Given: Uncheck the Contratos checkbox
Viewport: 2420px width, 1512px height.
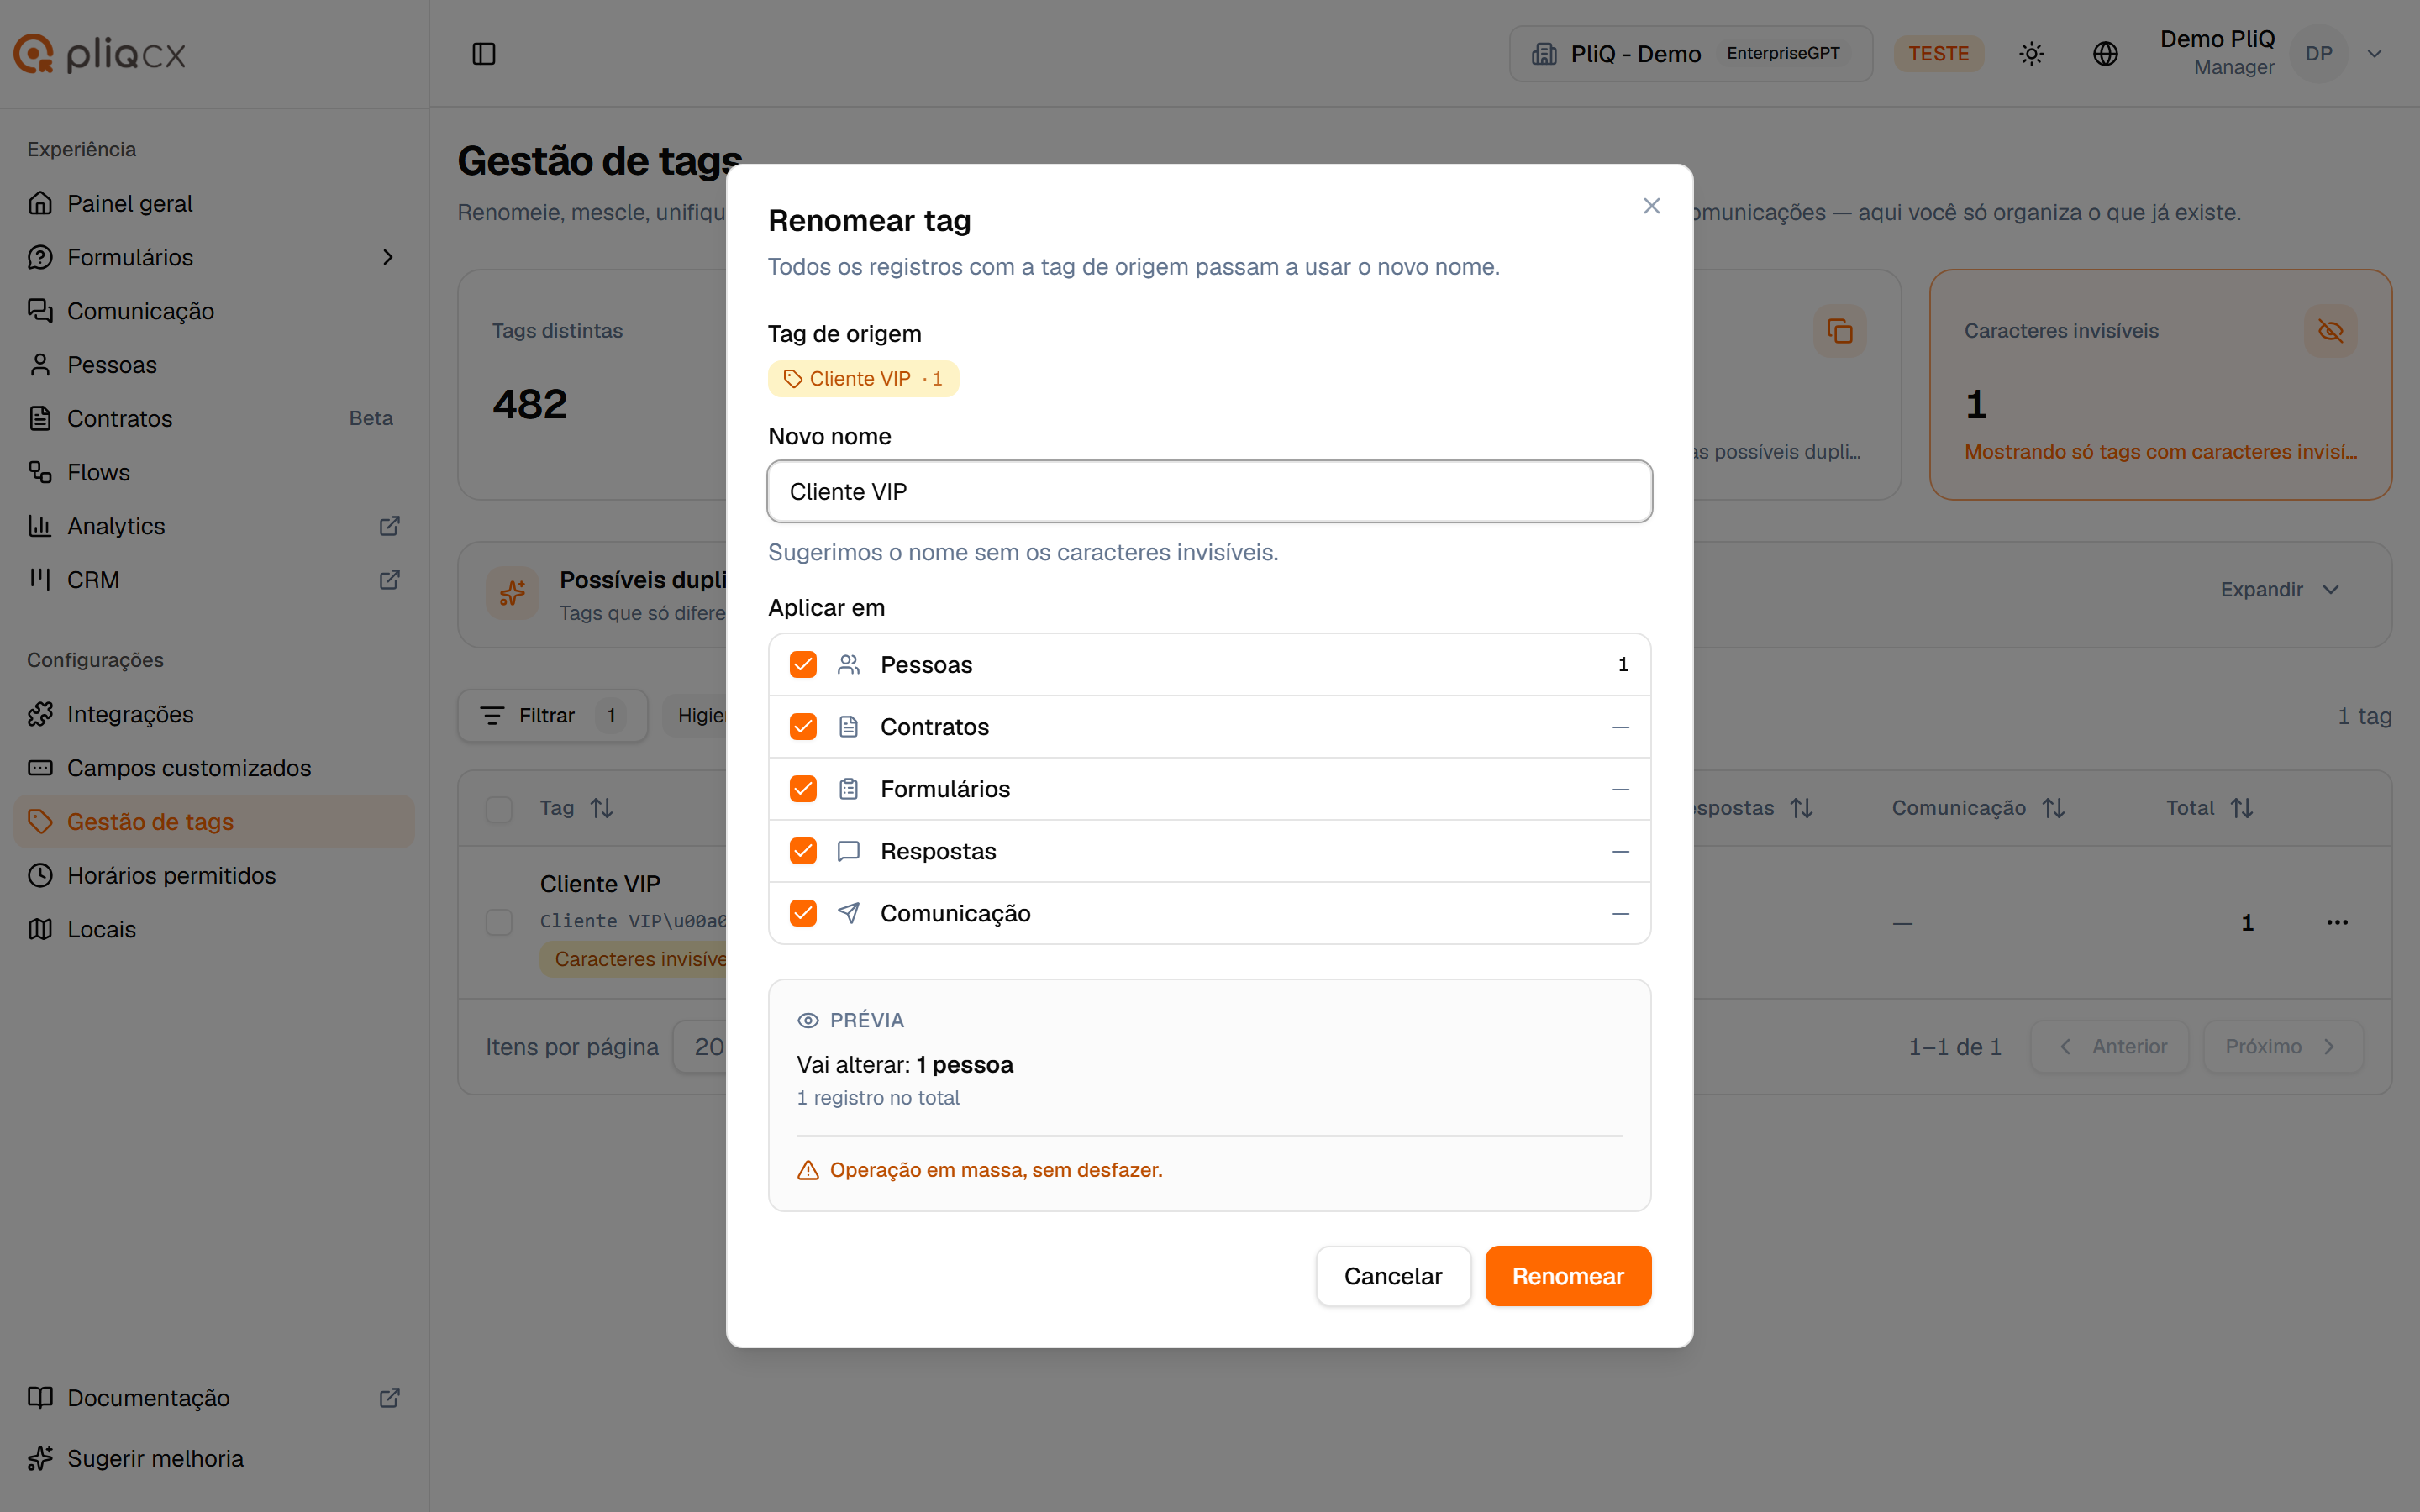Looking at the screenshot, I should point(803,727).
